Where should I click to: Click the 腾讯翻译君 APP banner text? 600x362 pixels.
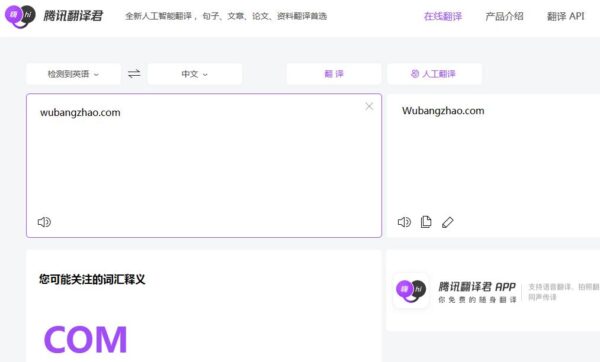pos(477,287)
